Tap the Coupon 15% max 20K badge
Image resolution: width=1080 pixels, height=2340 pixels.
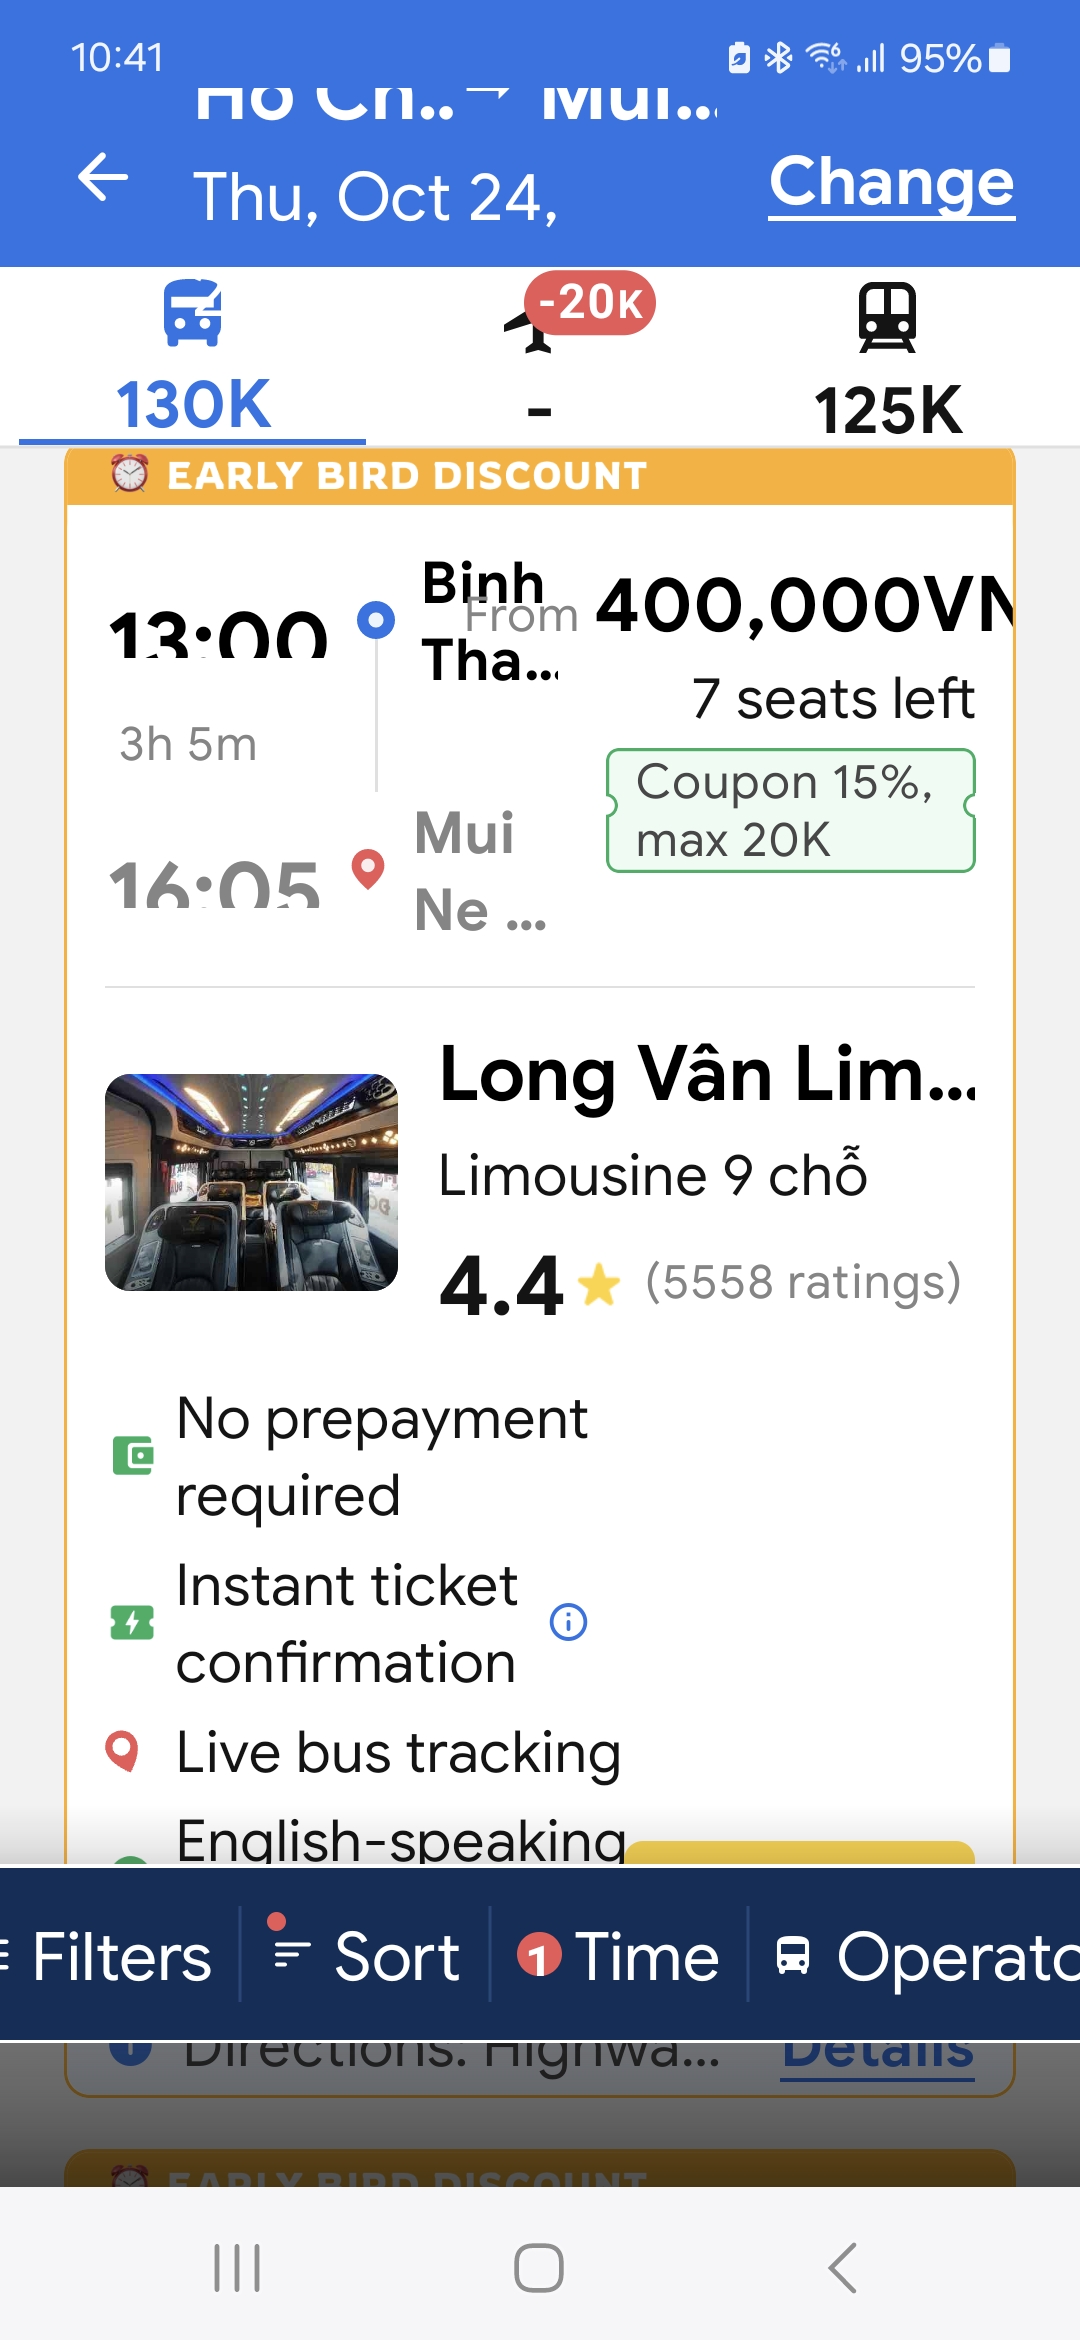click(x=790, y=811)
